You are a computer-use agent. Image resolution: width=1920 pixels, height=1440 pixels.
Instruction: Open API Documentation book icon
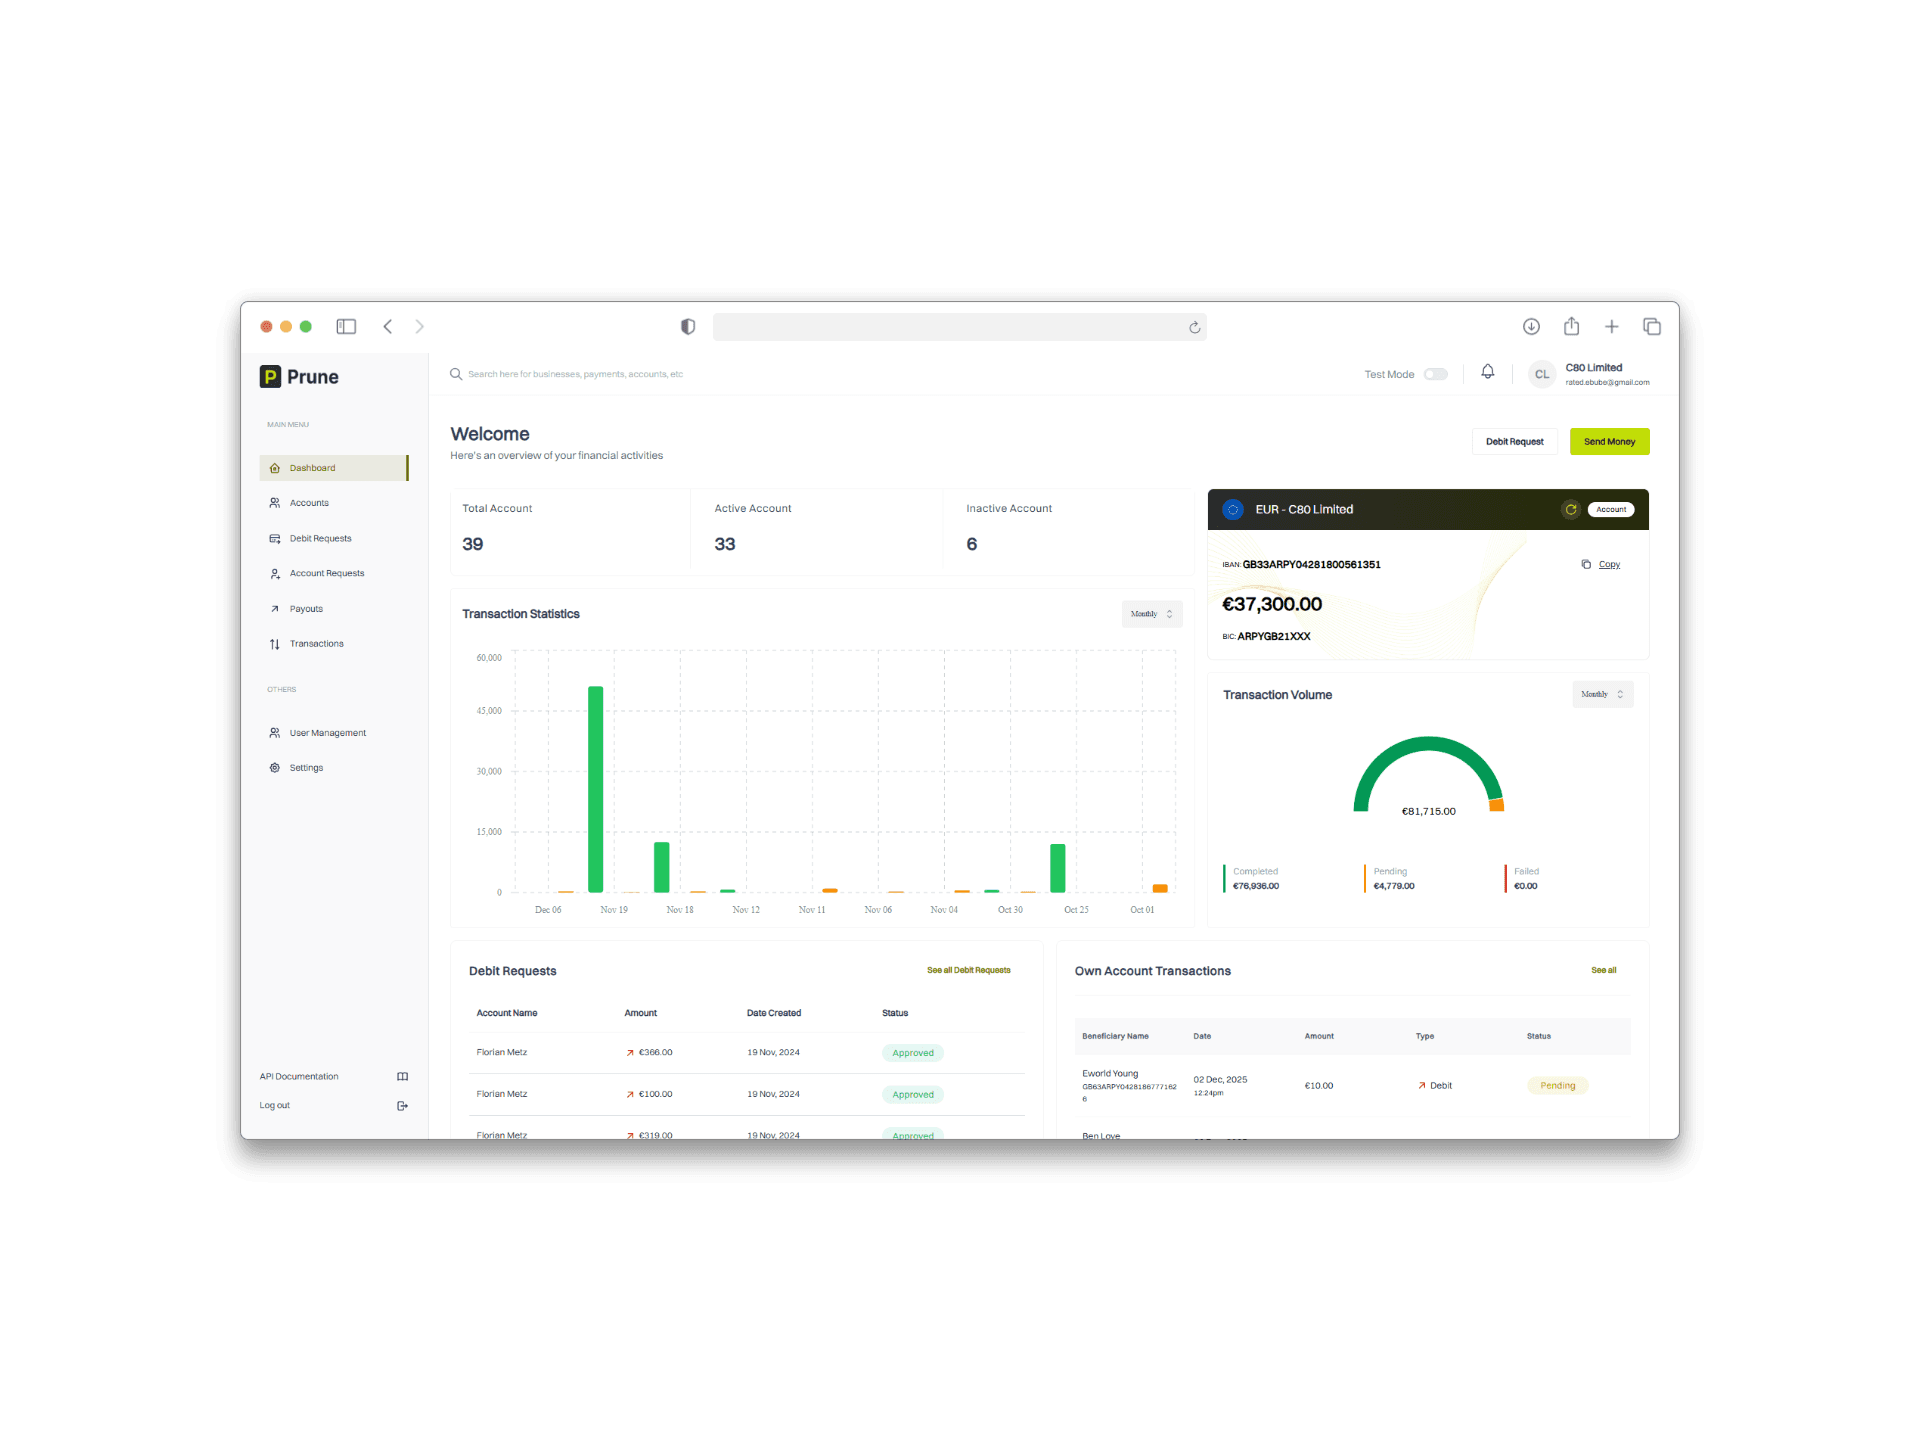[x=402, y=1077]
